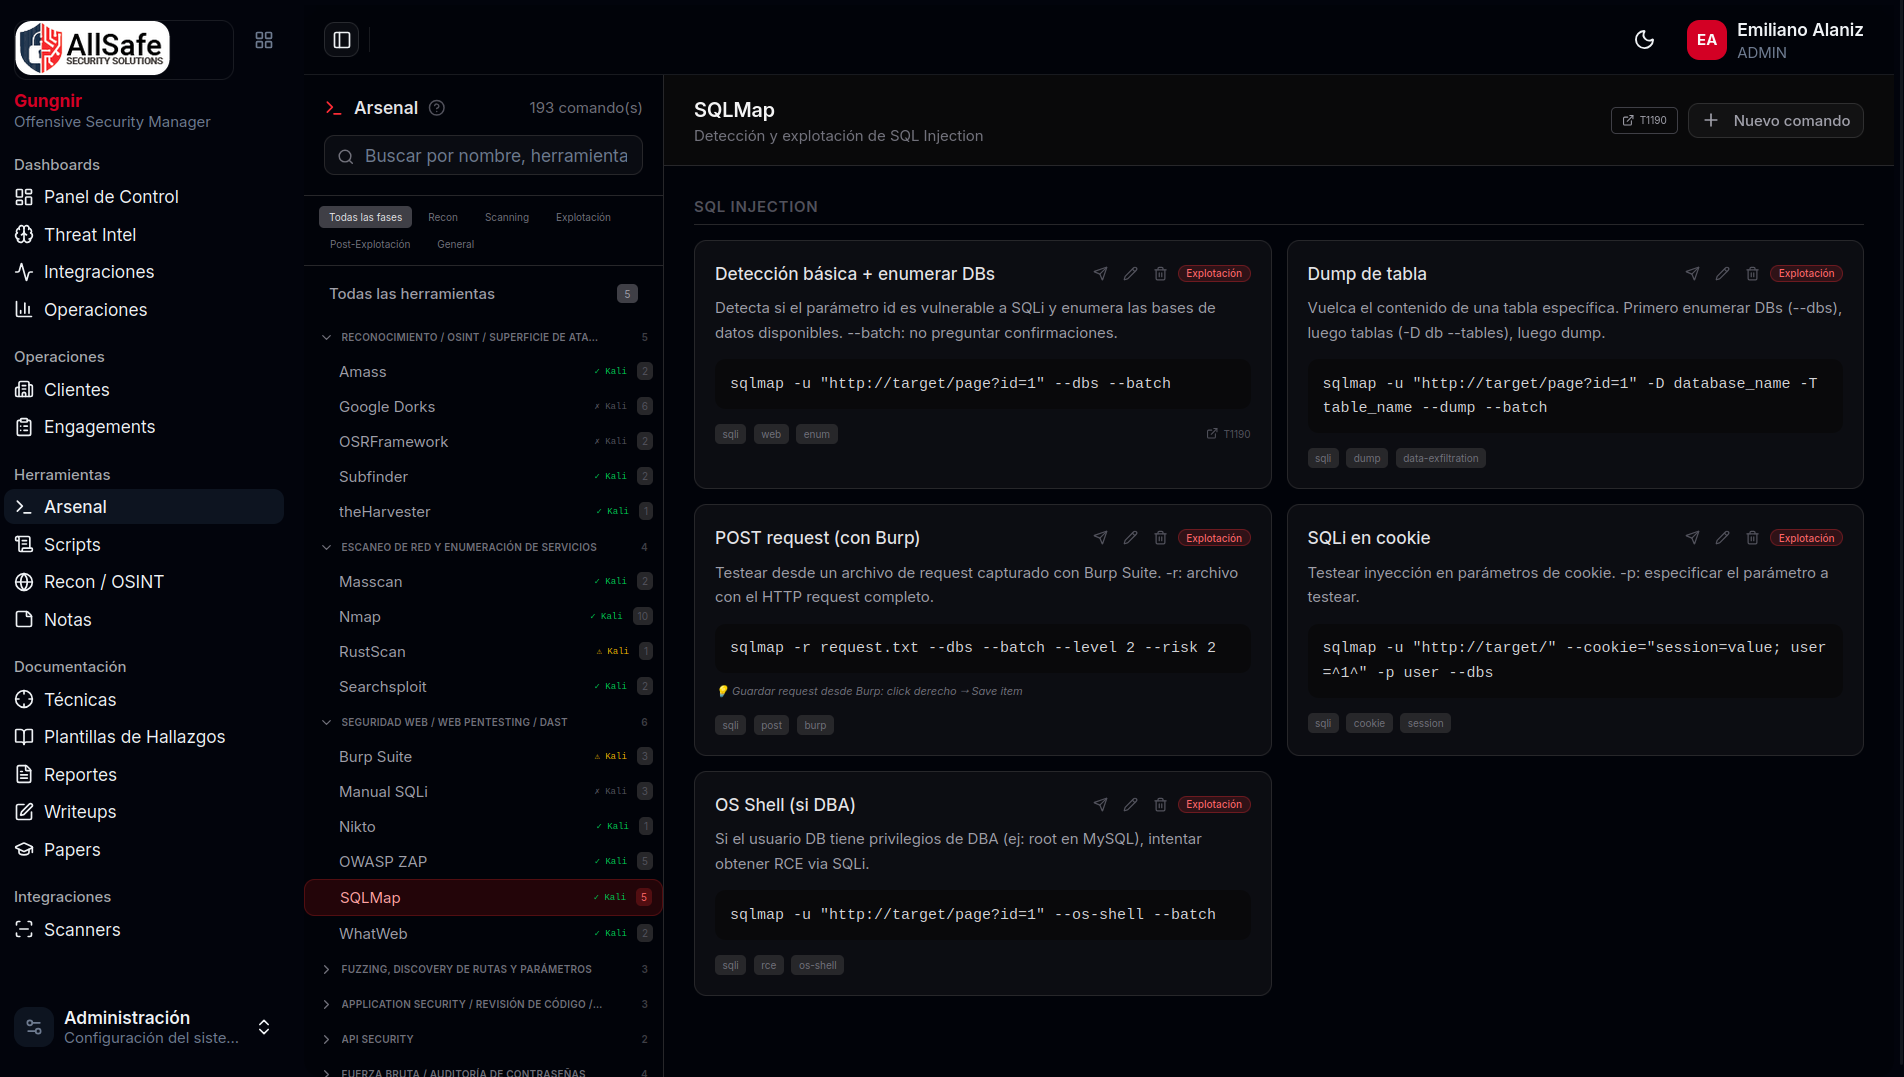
Task: Expand Application Security category
Action: (x=484, y=1004)
